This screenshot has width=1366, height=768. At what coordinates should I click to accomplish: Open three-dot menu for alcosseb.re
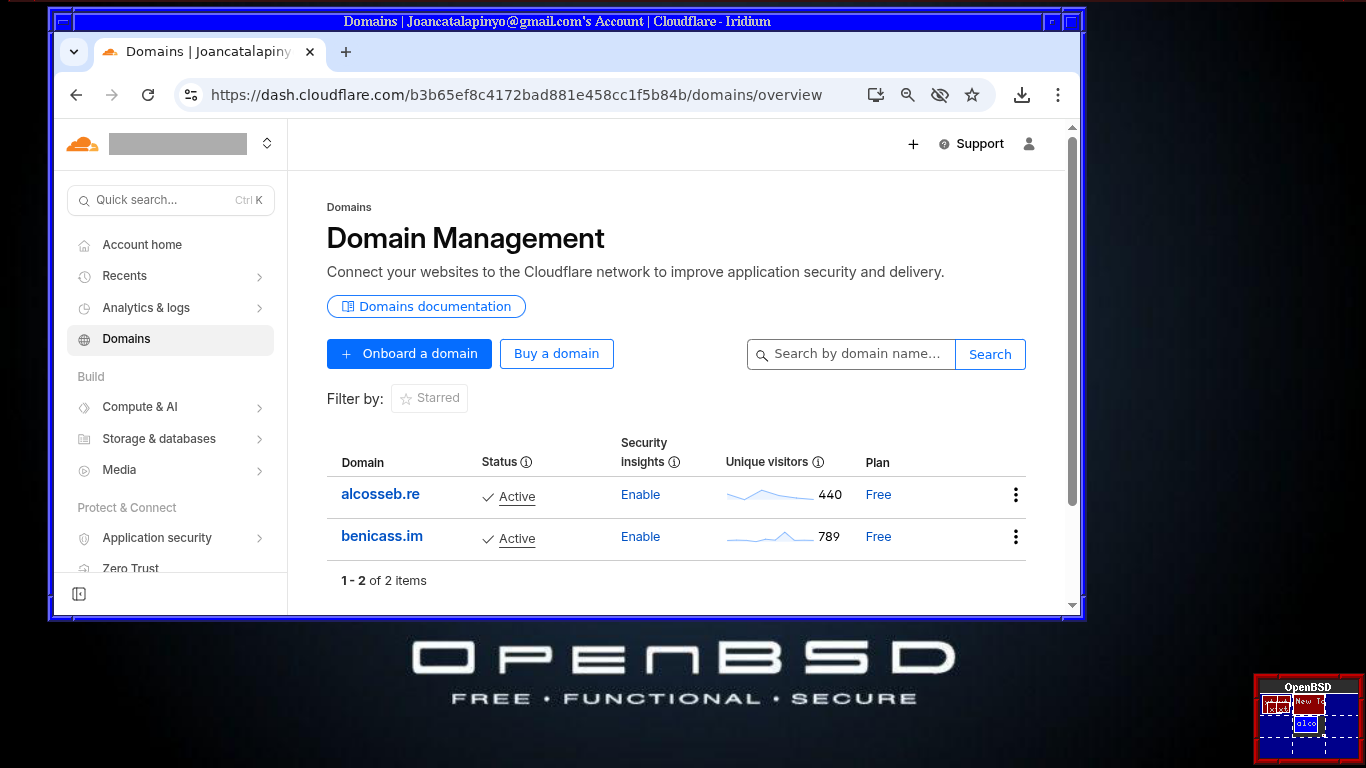(x=1015, y=495)
